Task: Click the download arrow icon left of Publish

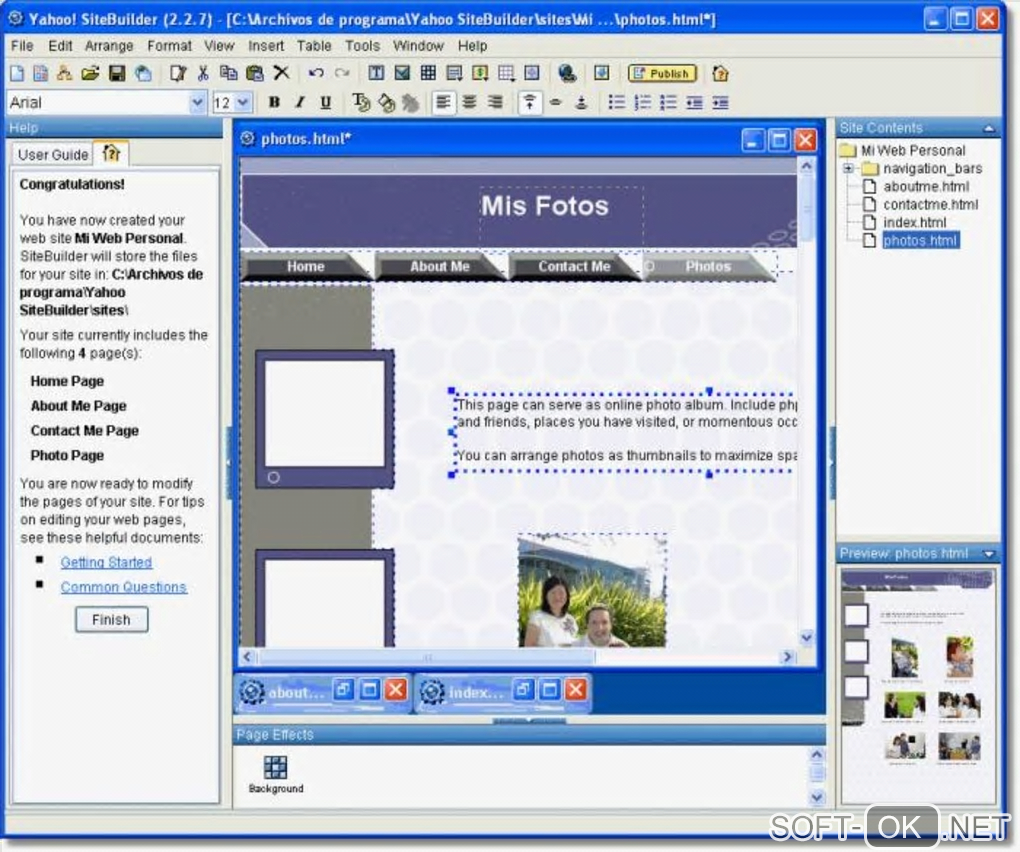Action: [602, 73]
